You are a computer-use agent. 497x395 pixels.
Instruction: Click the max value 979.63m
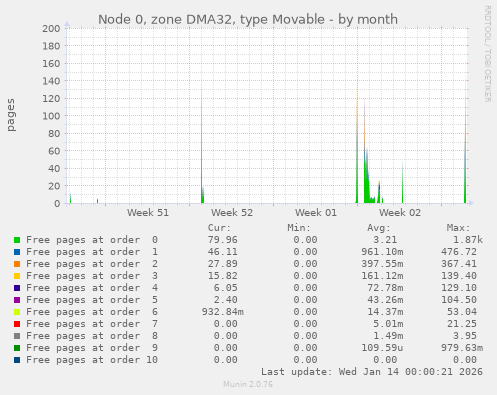pos(462,348)
